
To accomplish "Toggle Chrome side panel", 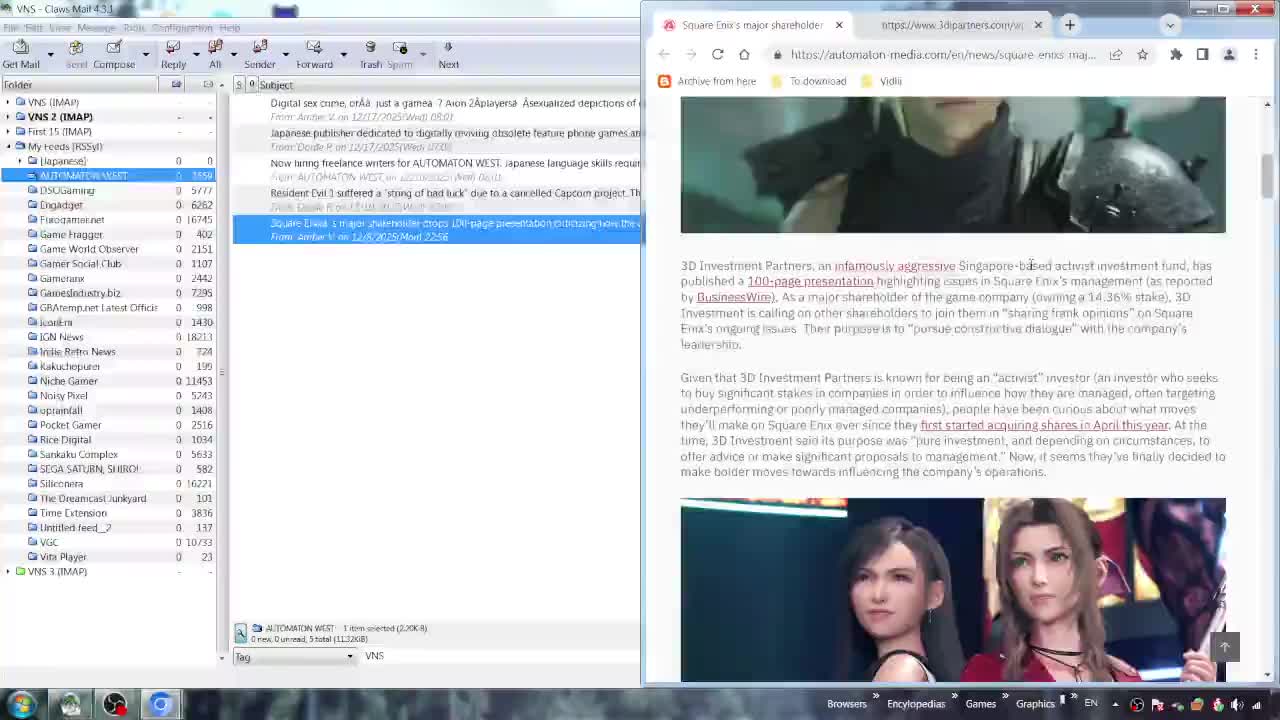I will pyautogui.click(x=1202, y=54).
